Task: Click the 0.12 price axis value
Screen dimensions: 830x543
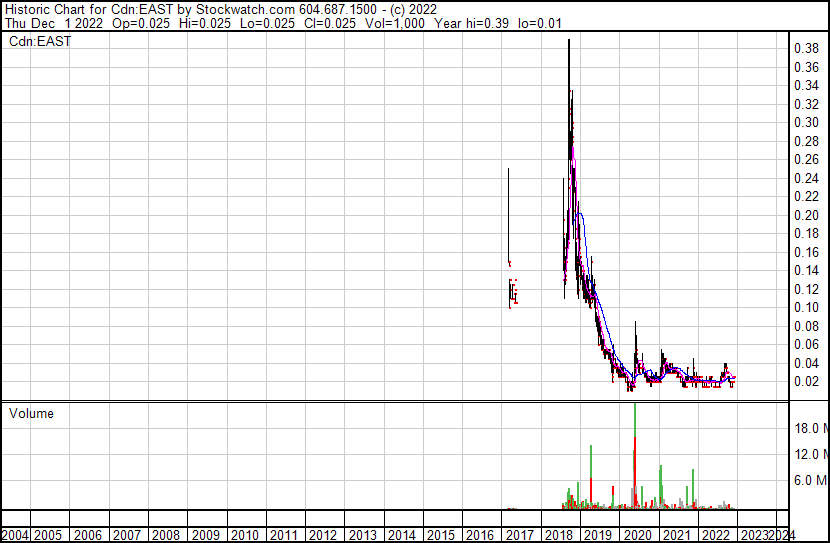Action: (806, 289)
